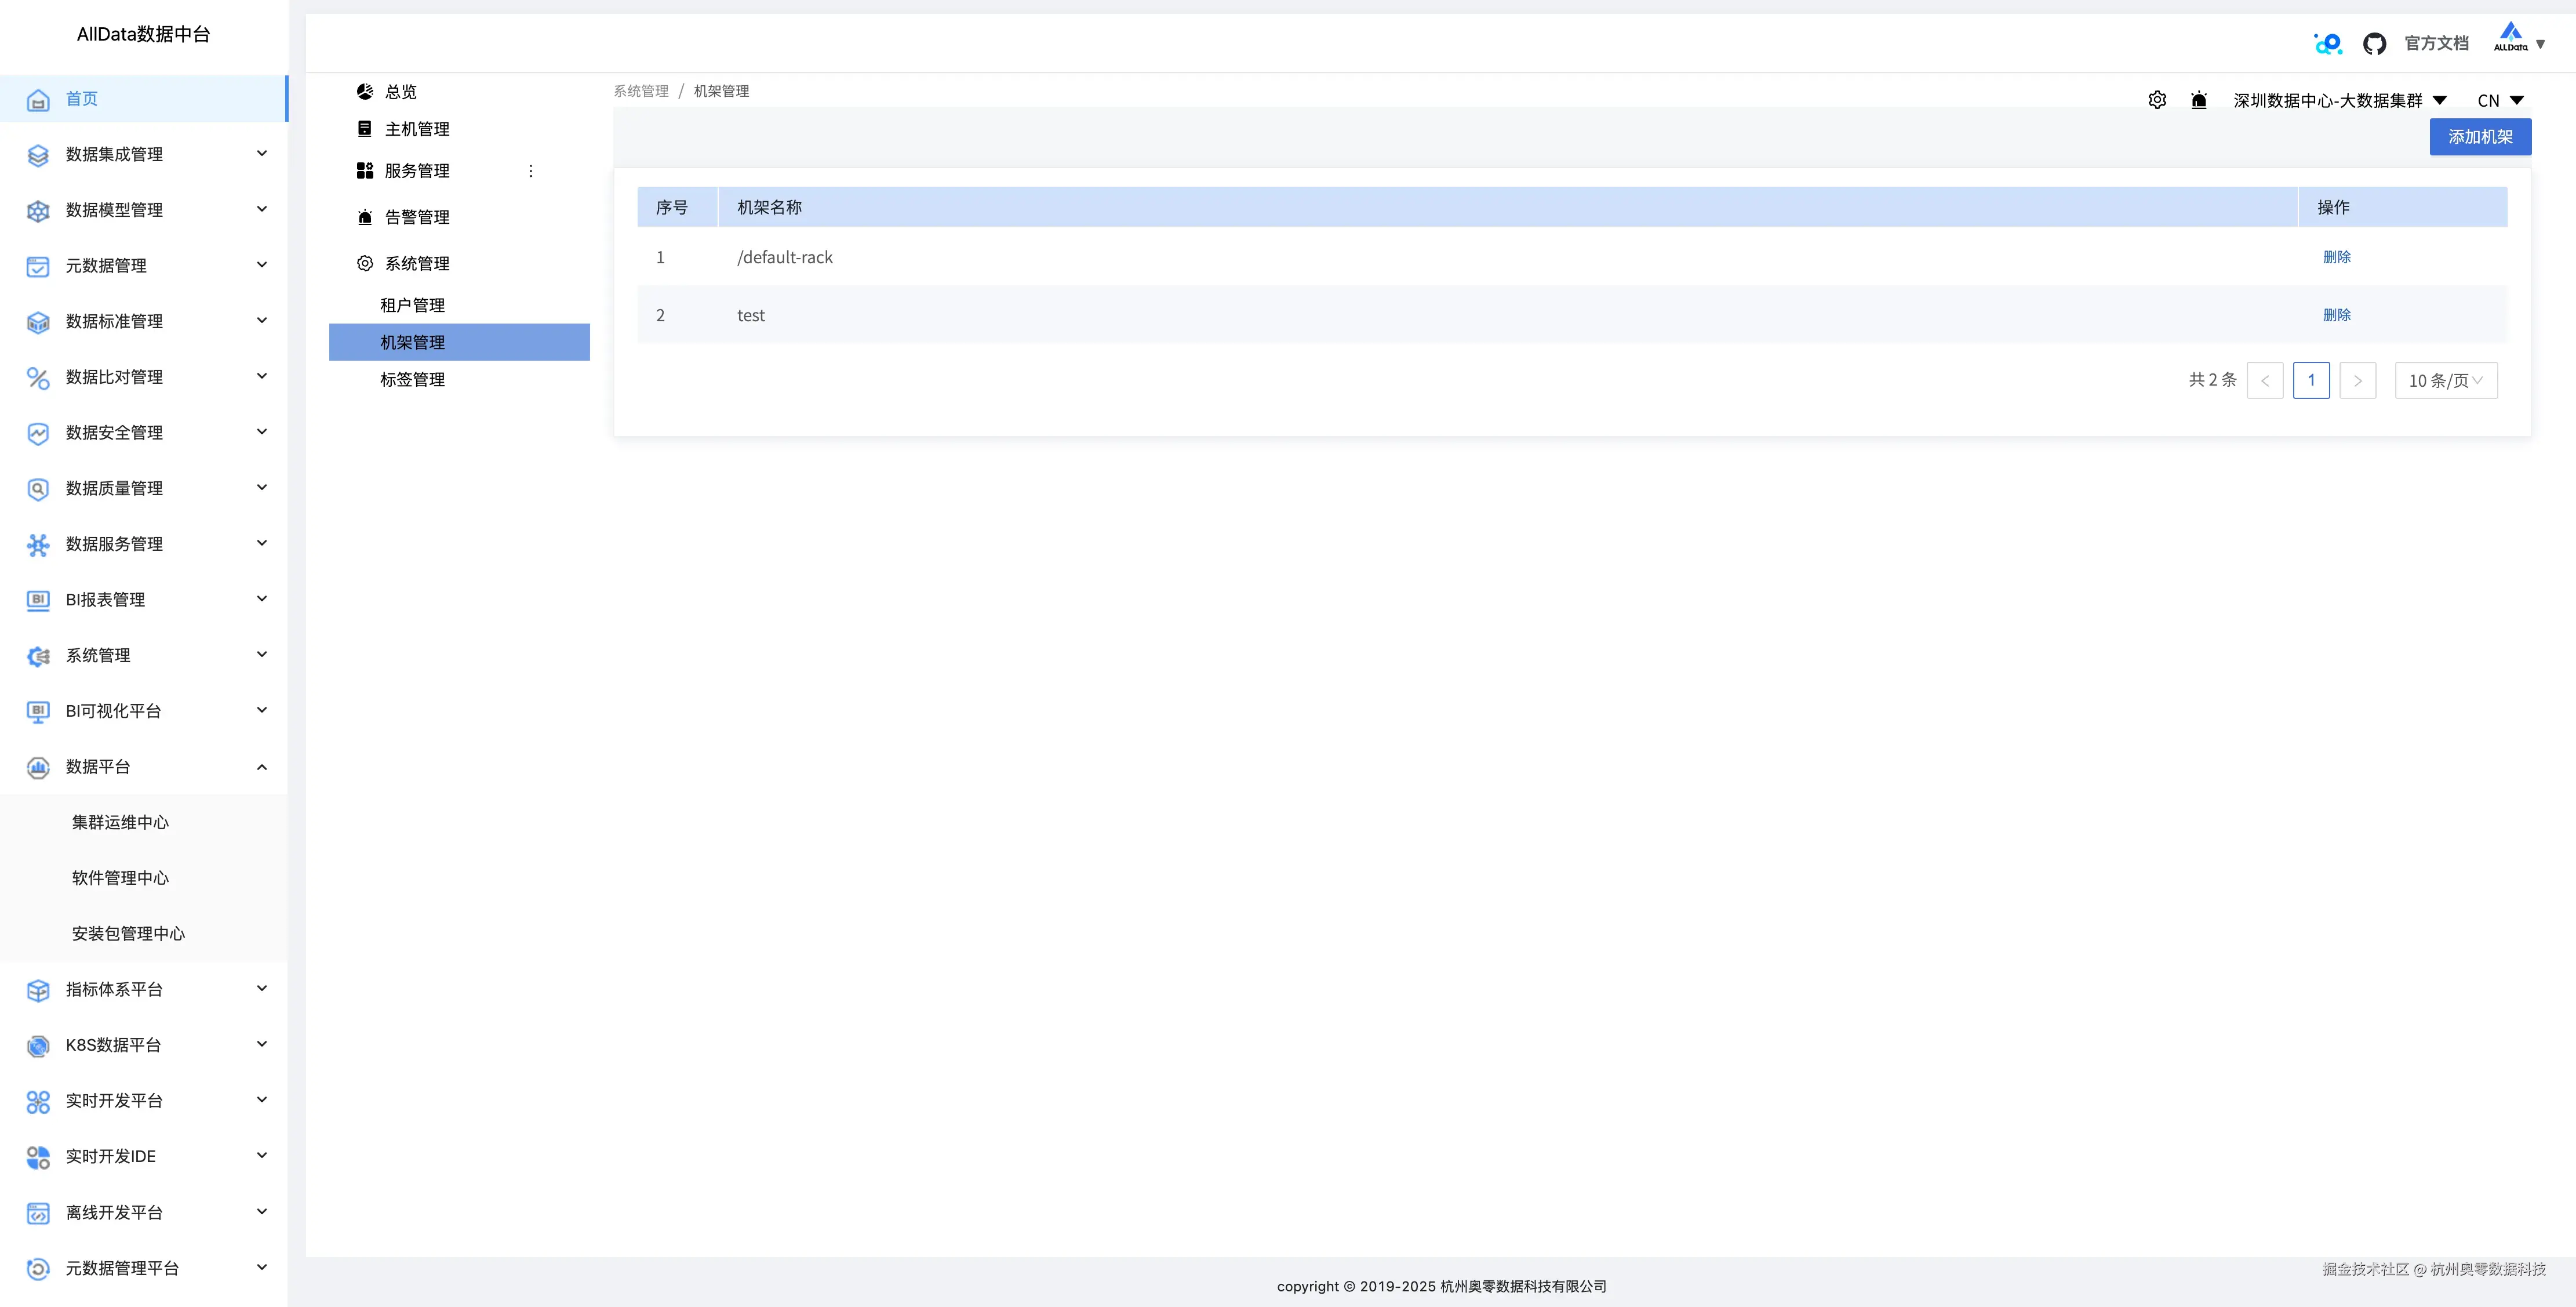Open the CN language dropdown
Screen dimensions: 2576x1307
(x=2500, y=100)
